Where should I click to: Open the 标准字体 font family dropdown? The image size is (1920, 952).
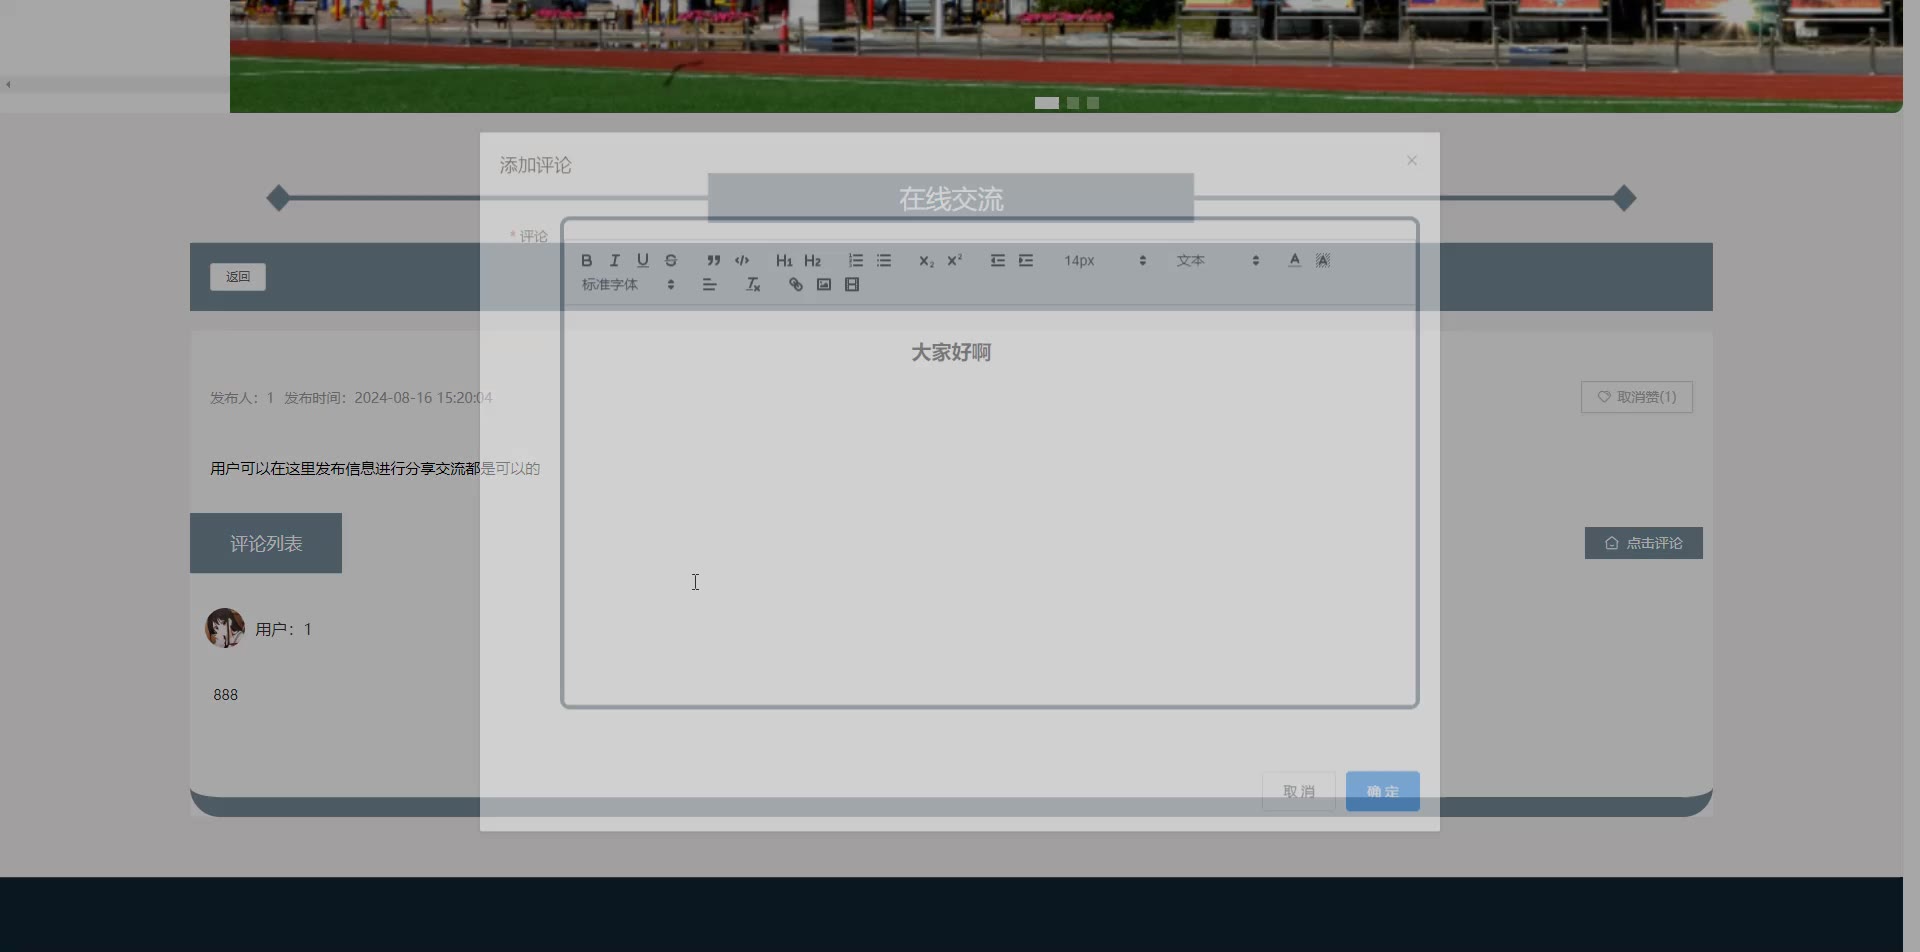coord(628,285)
